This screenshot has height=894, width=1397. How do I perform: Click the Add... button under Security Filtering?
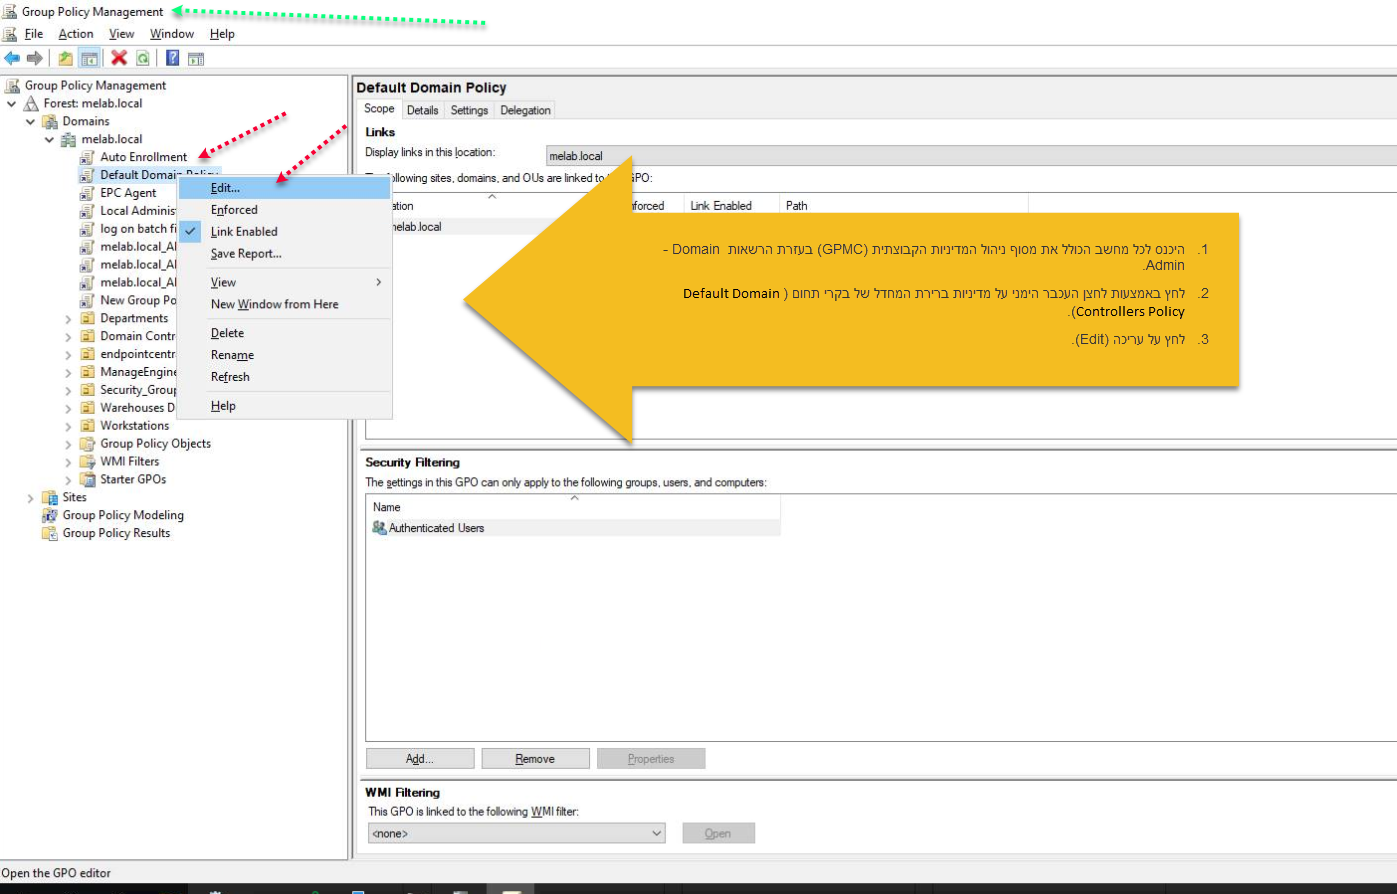(x=420, y=759)
